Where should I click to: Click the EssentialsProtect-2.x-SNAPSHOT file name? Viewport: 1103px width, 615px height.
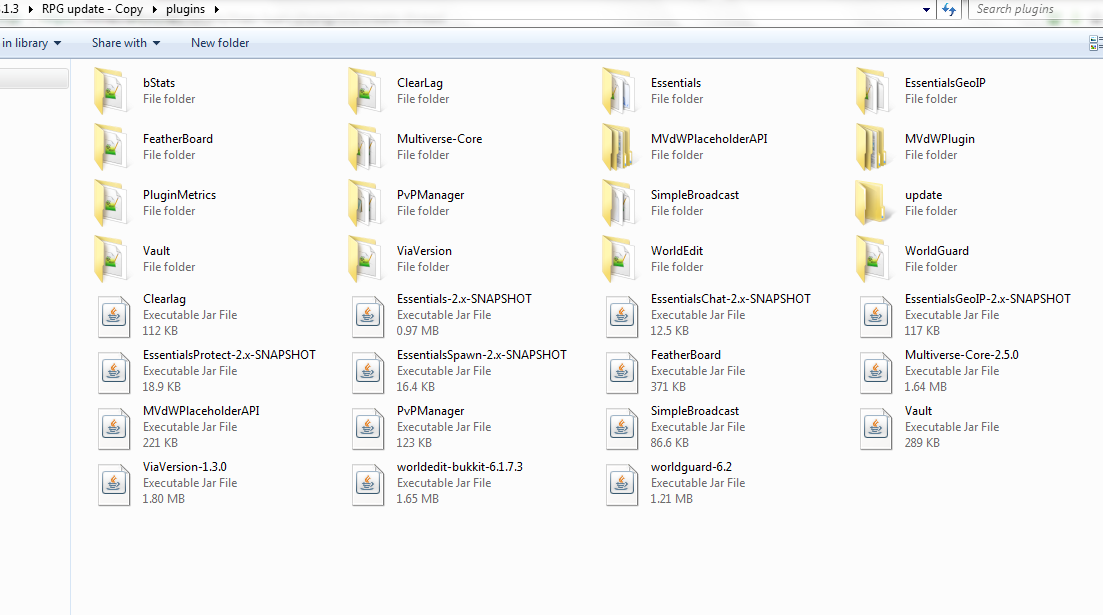229,355
